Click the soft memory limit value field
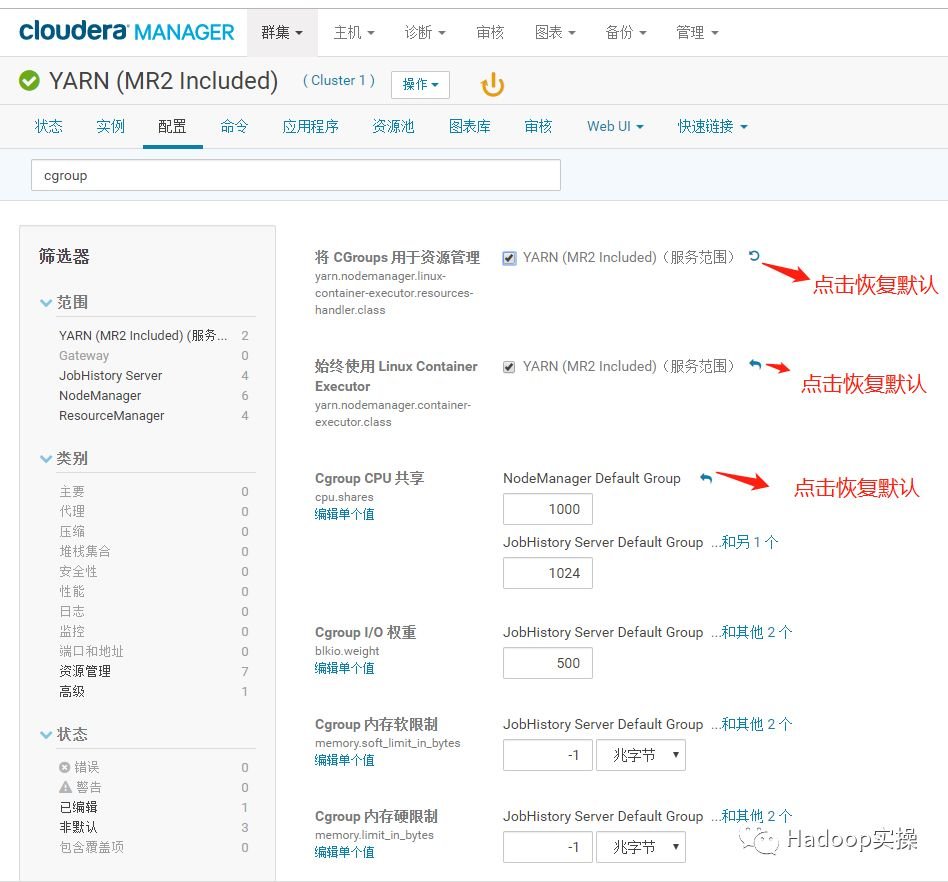 coord(548,755)
